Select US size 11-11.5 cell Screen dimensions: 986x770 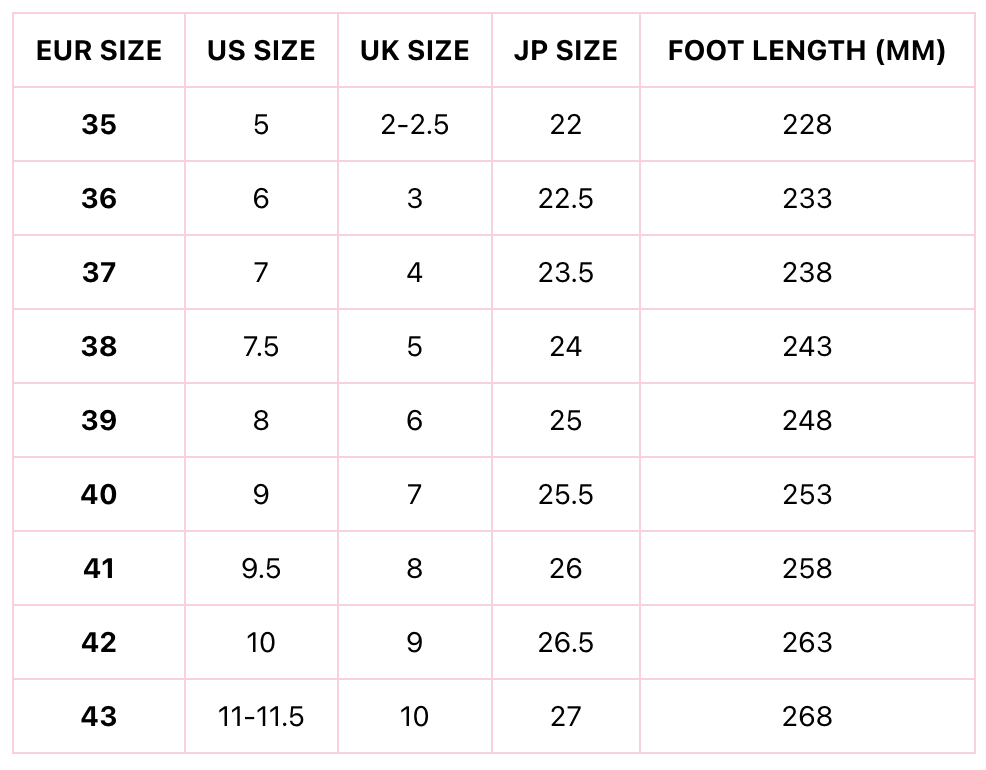point(261,717)
